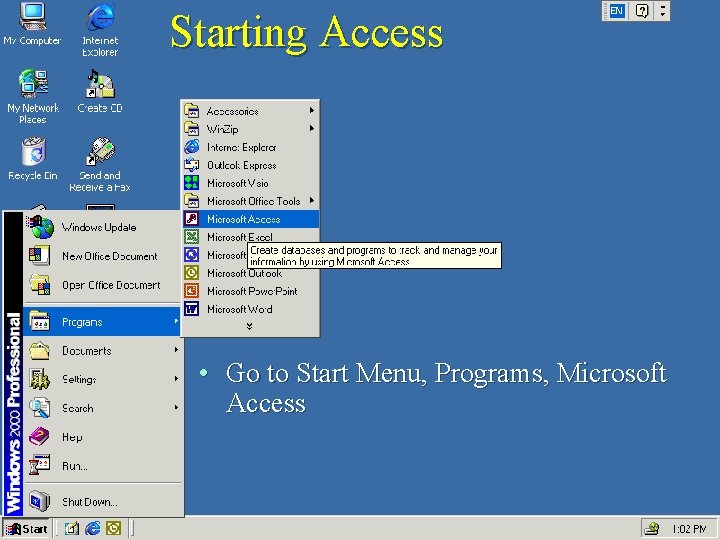Choose Microsoft Visio menu entry
The width and height of the screenshot is (720, 540).
pyautogui.click(x=250, y=183)
